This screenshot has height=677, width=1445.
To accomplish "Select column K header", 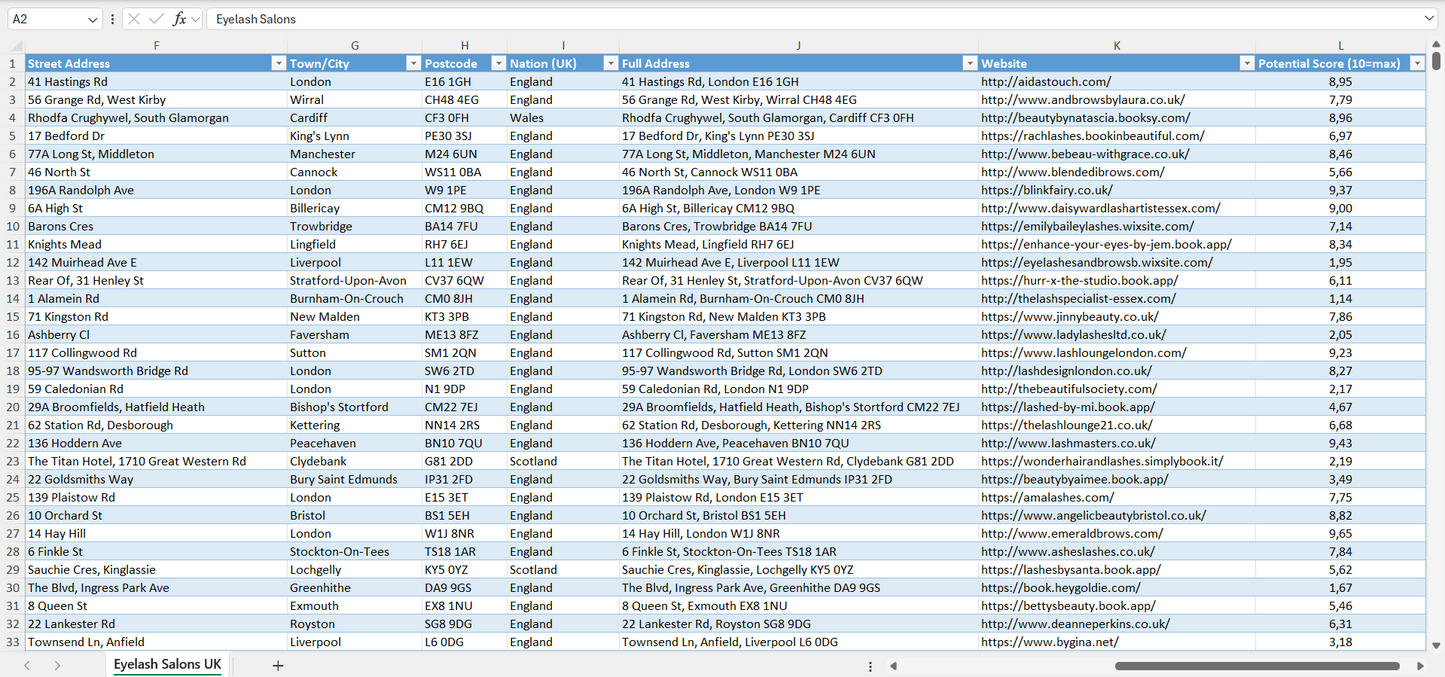I will [x=1116, y=46].
